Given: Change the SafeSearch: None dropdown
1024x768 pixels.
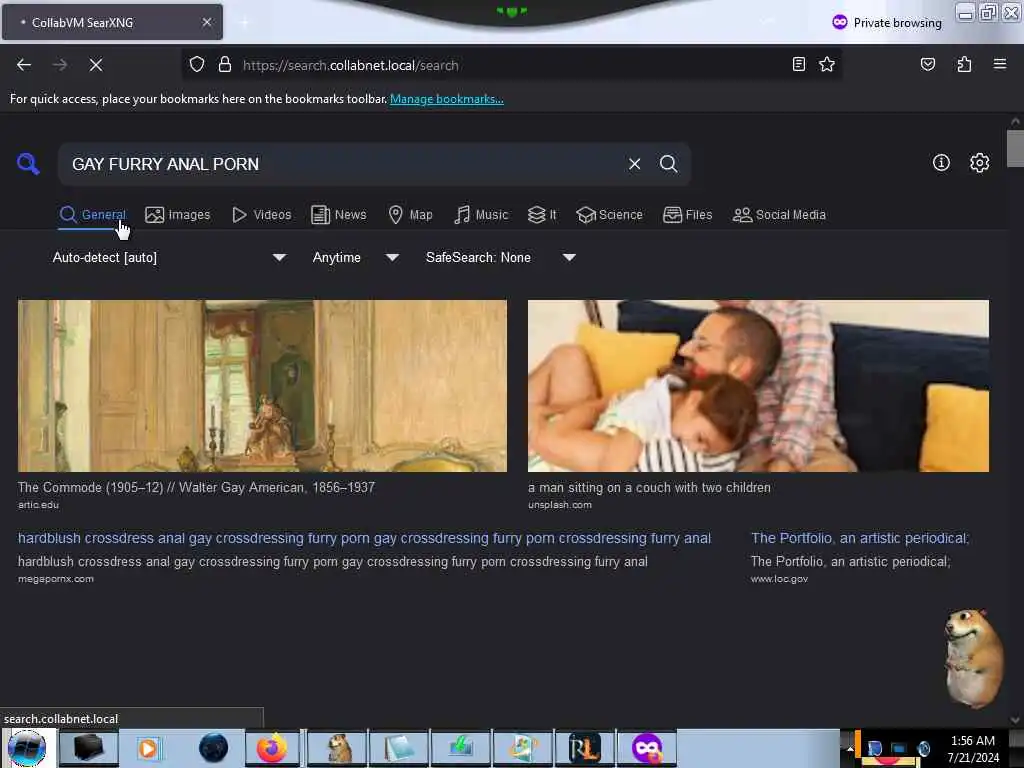Looking at the screenshot, I should pos(501,257).
